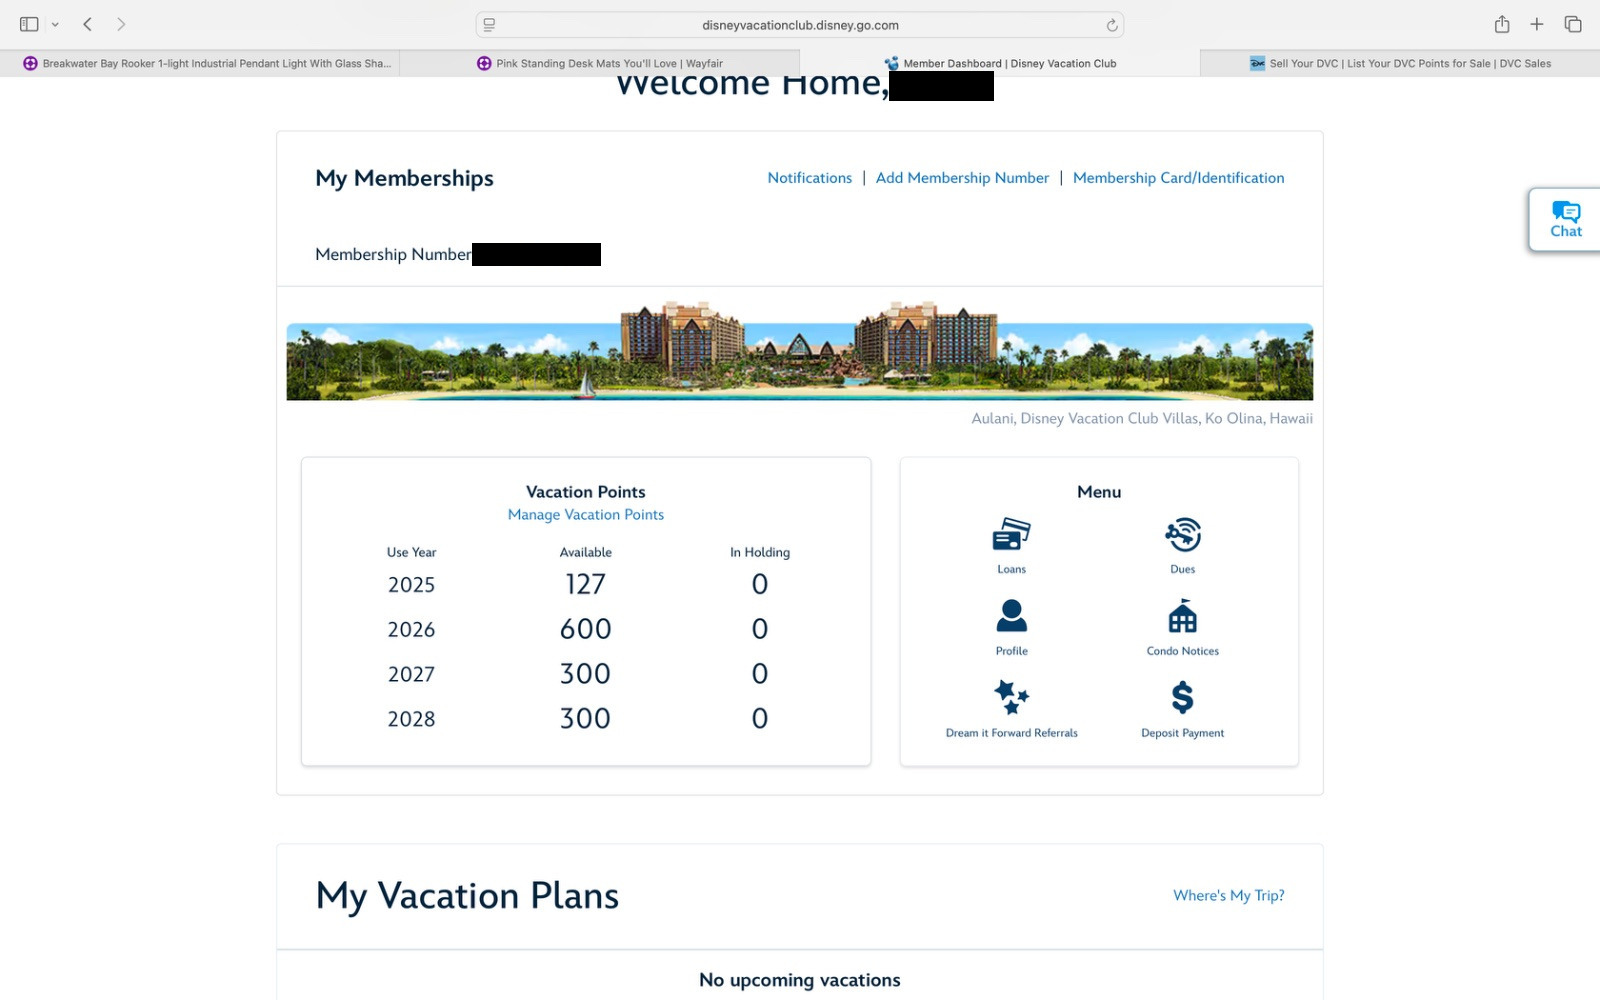Click the Aulani resort banner image

(800, 350)
